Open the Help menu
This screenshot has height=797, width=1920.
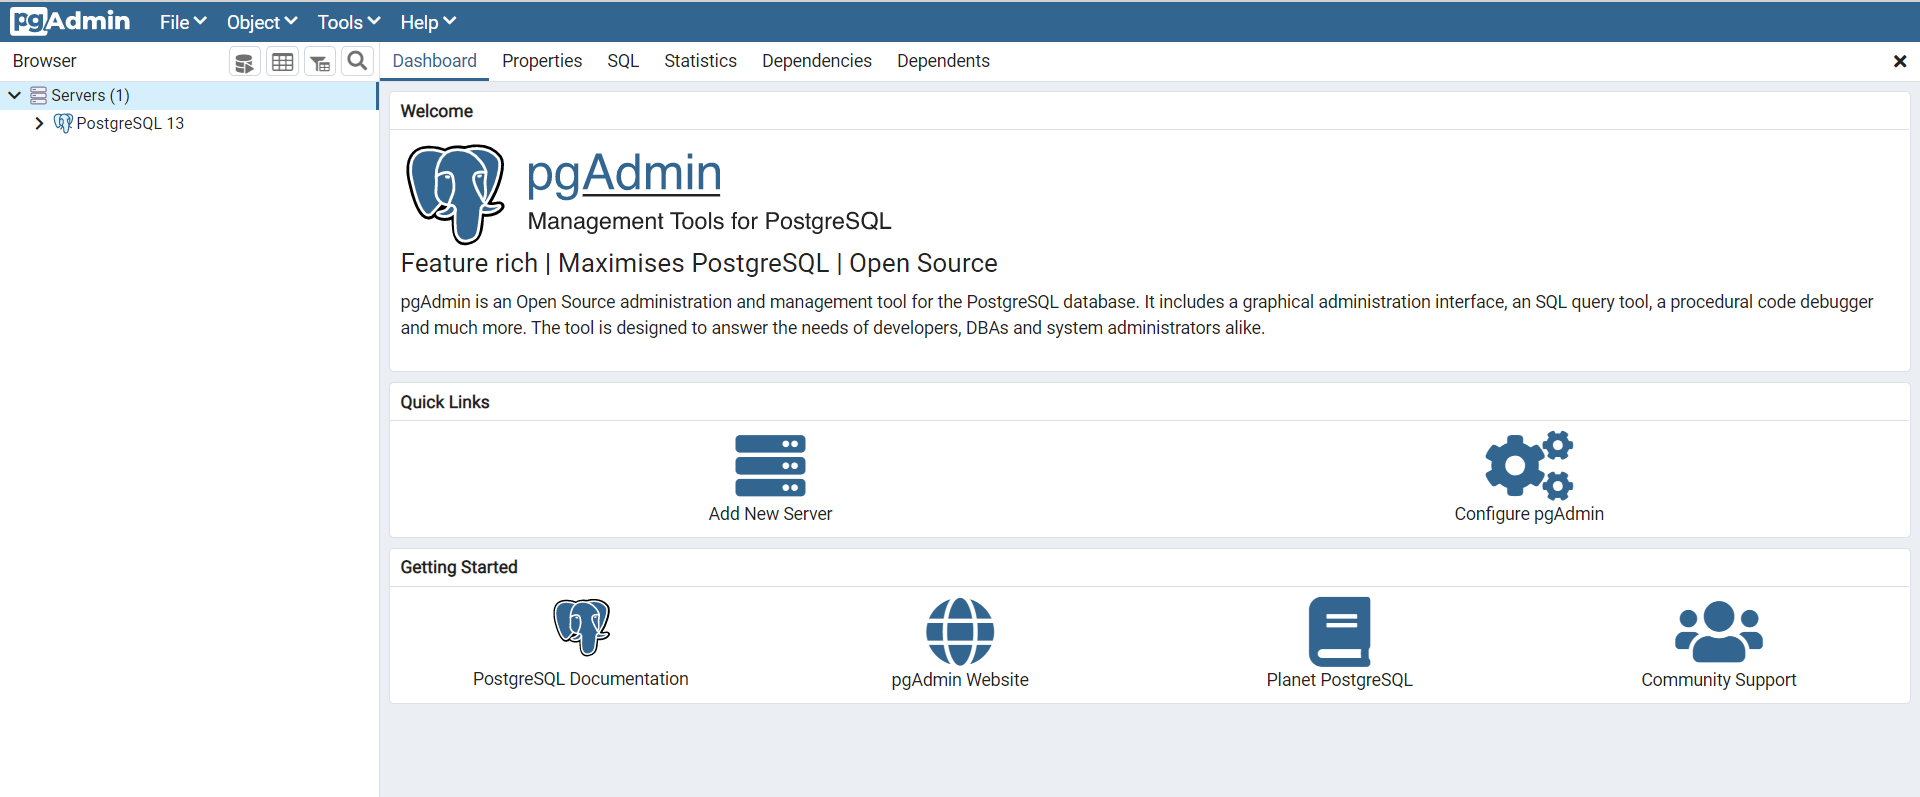(428, 22)
